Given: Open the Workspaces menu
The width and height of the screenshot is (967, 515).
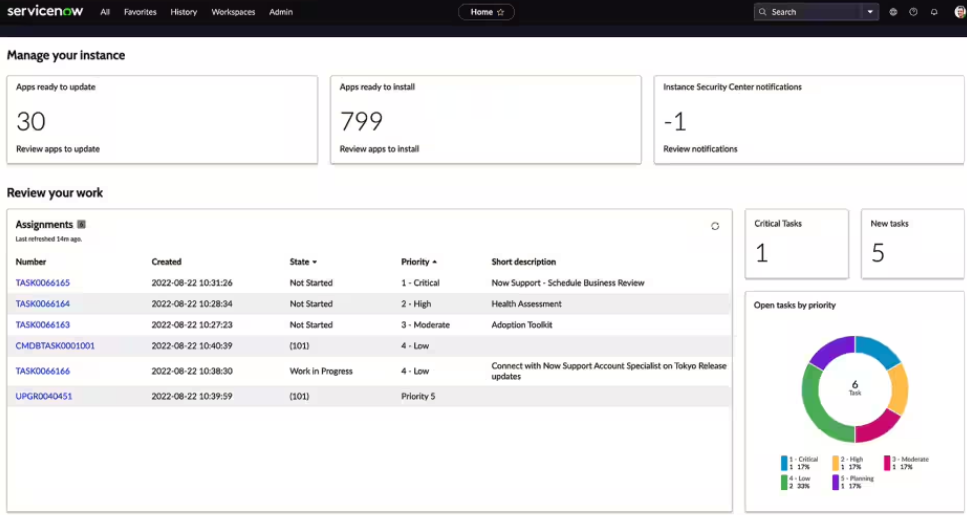Looking at the screenshot, I should click(x=233, y=12).
